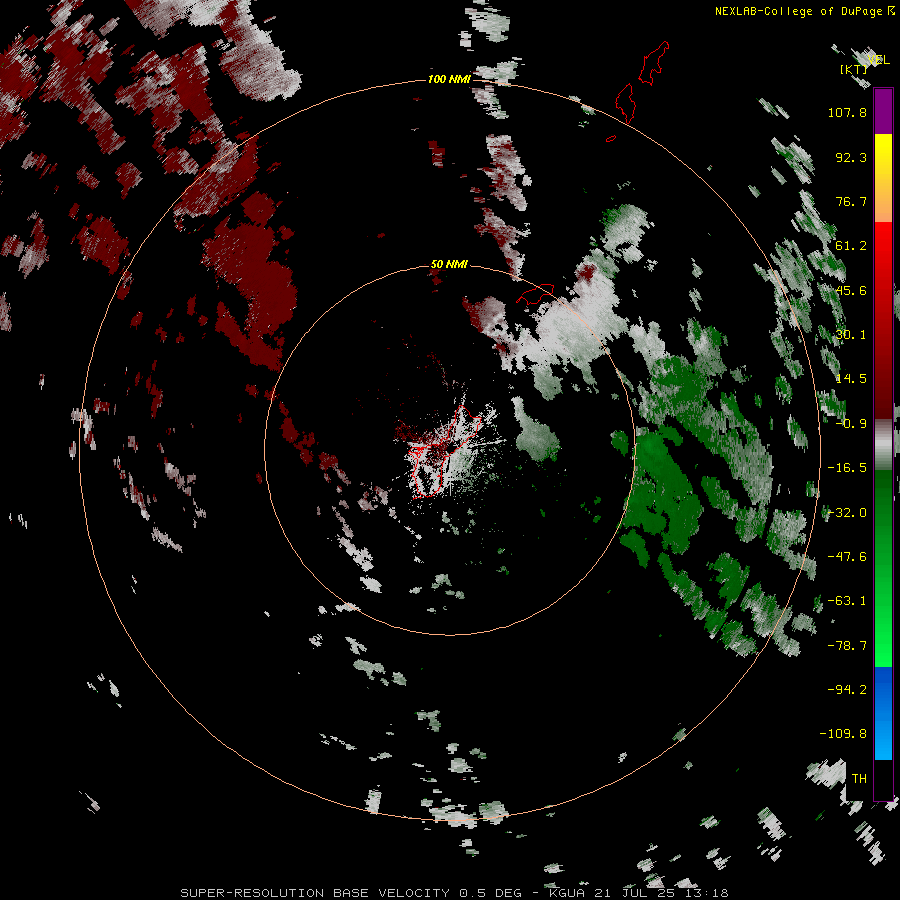This screenshot has width=900, height=900.
Task: Click the TH label on the legend
Action: point(859,778)
